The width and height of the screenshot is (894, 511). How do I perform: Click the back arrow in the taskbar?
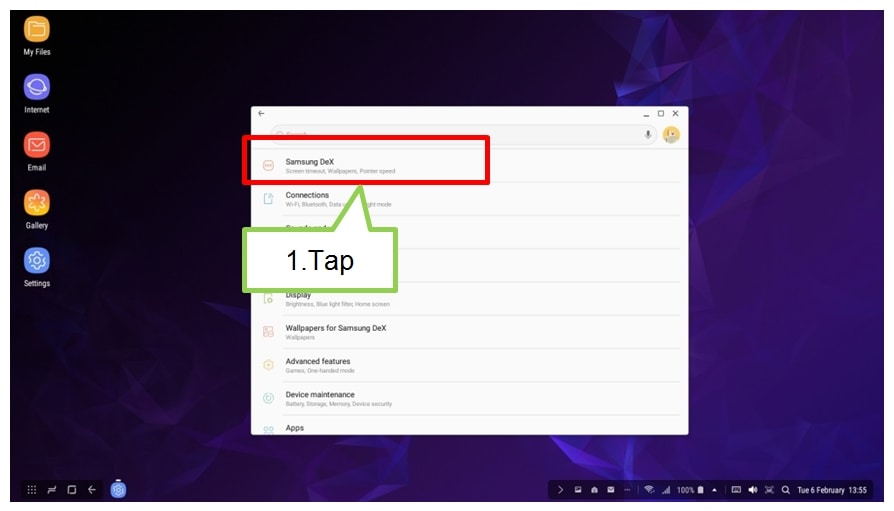92,489
